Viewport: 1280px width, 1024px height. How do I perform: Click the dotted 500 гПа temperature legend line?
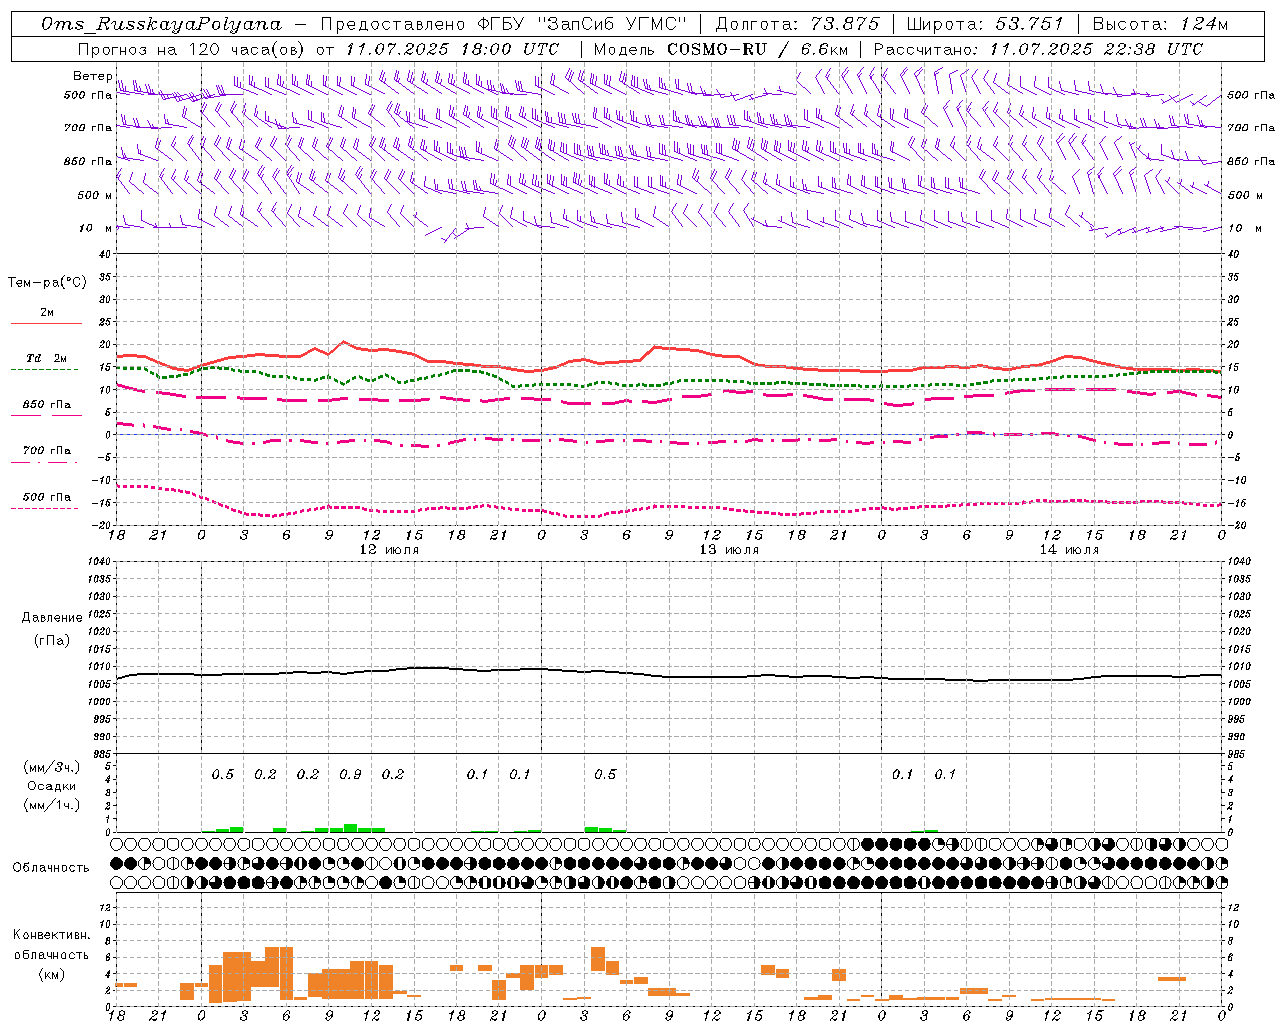coord(46,508)
